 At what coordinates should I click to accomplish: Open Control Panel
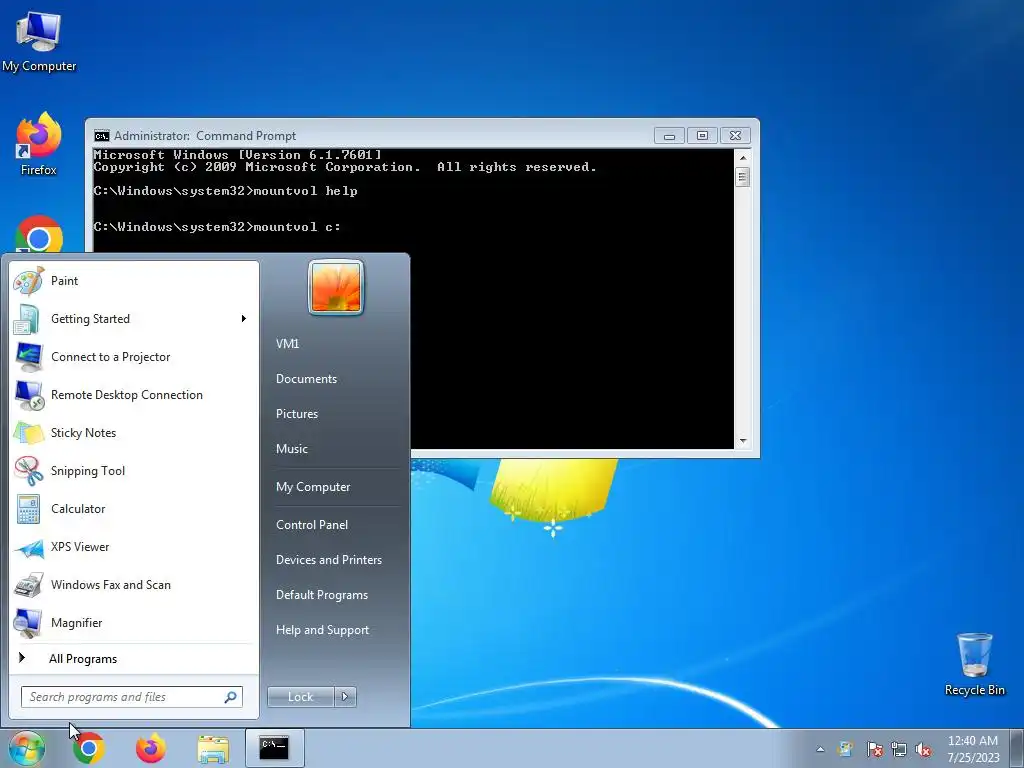tap(312, 525)
